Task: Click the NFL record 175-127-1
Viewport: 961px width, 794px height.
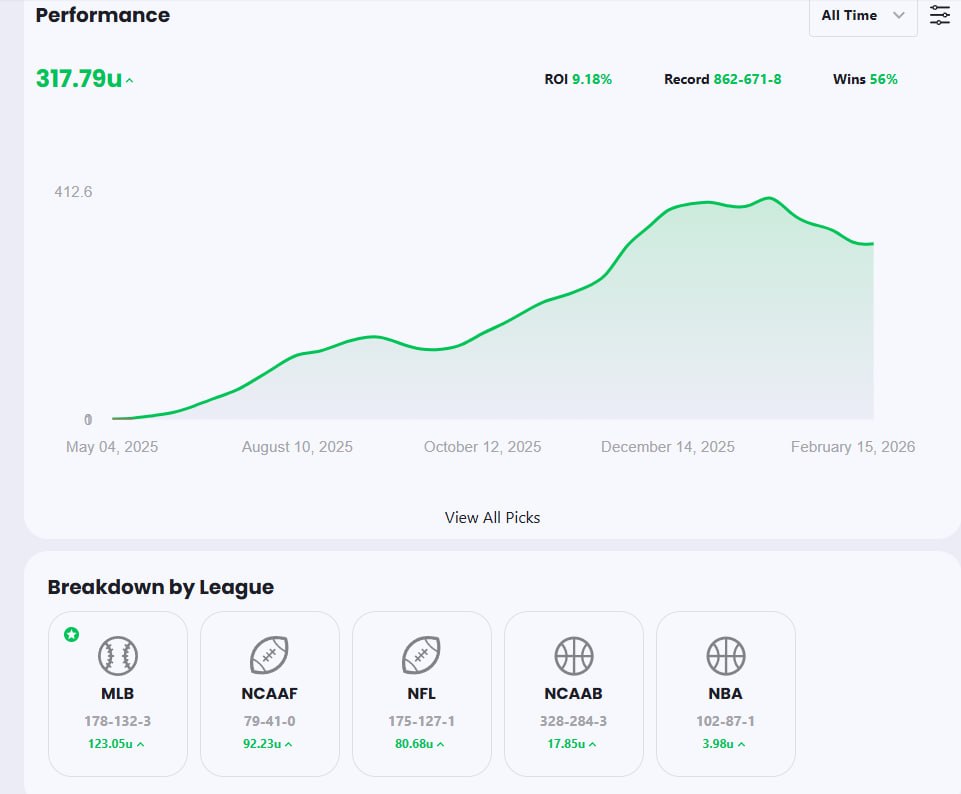Action: click(421, 721)
